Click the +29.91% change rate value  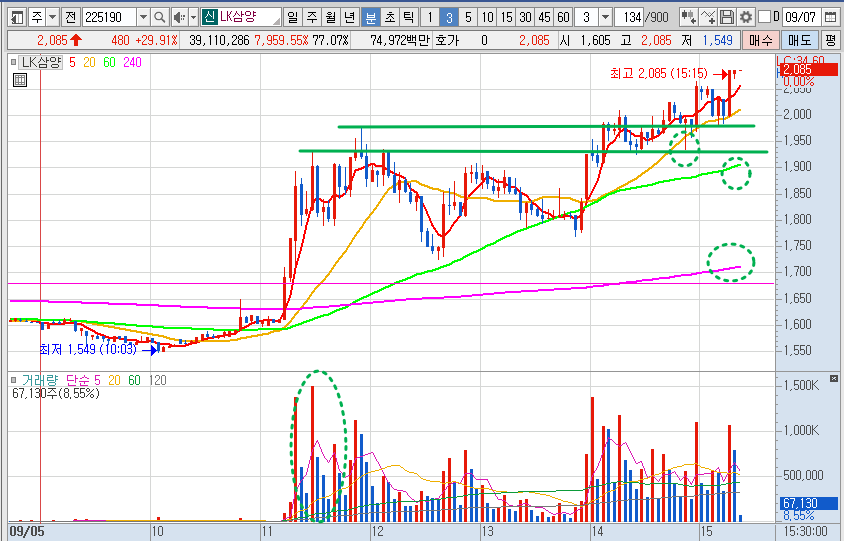(x=156, y=40)
